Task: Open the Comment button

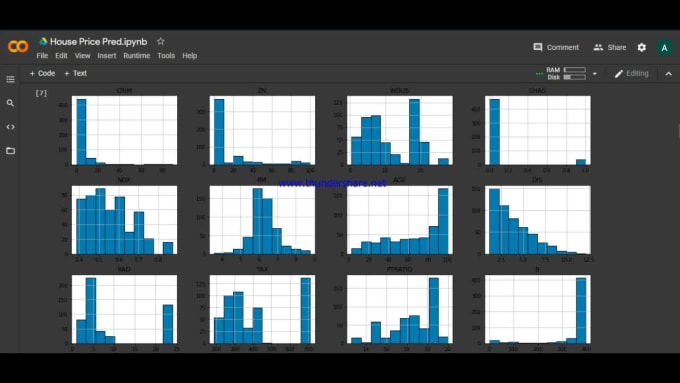Action: [x=556, y=47]
